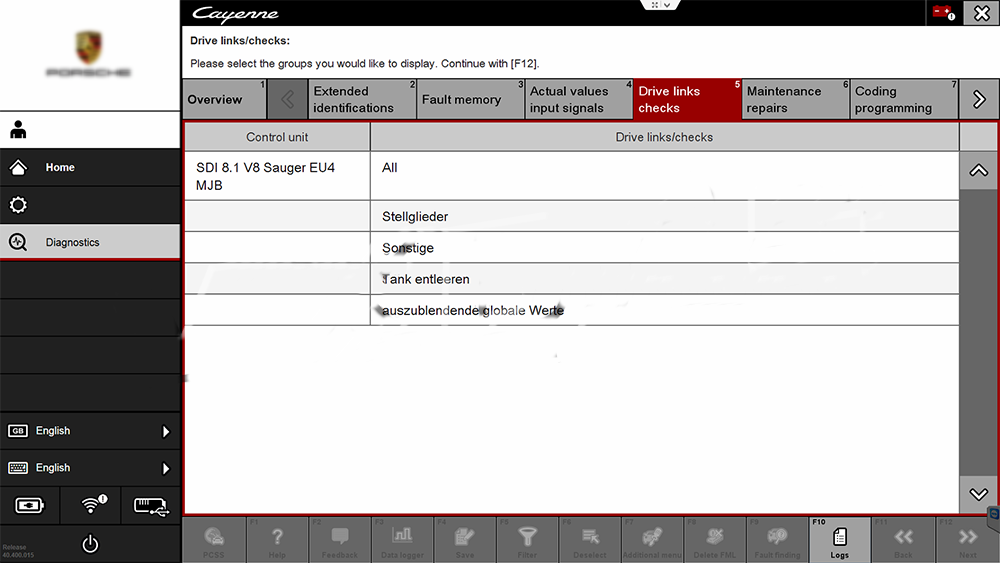Go to Home in sidebar
Screen dimensions: 1000x563
coord(90,167)
